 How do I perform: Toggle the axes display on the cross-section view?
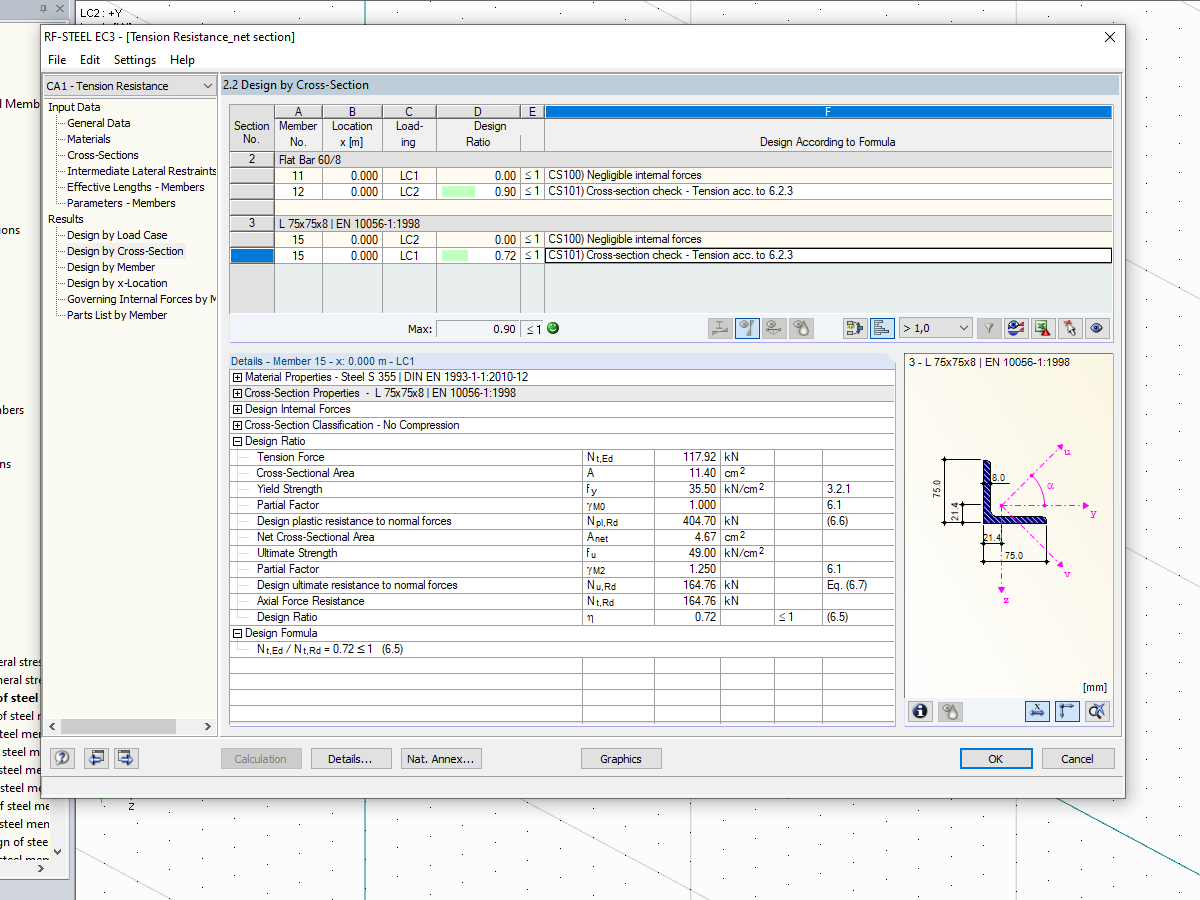tap(1067, 711)
